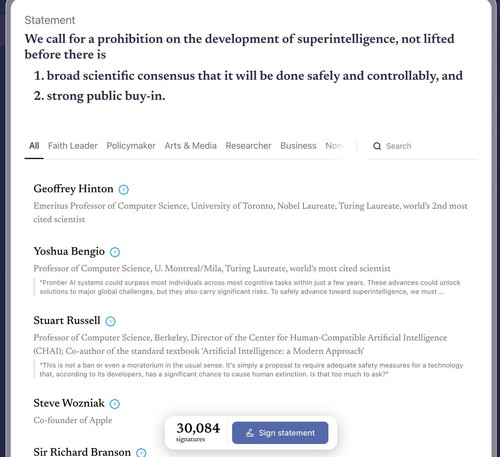
Task: Select the All signatories tab
Action: (x=34, y=146)
